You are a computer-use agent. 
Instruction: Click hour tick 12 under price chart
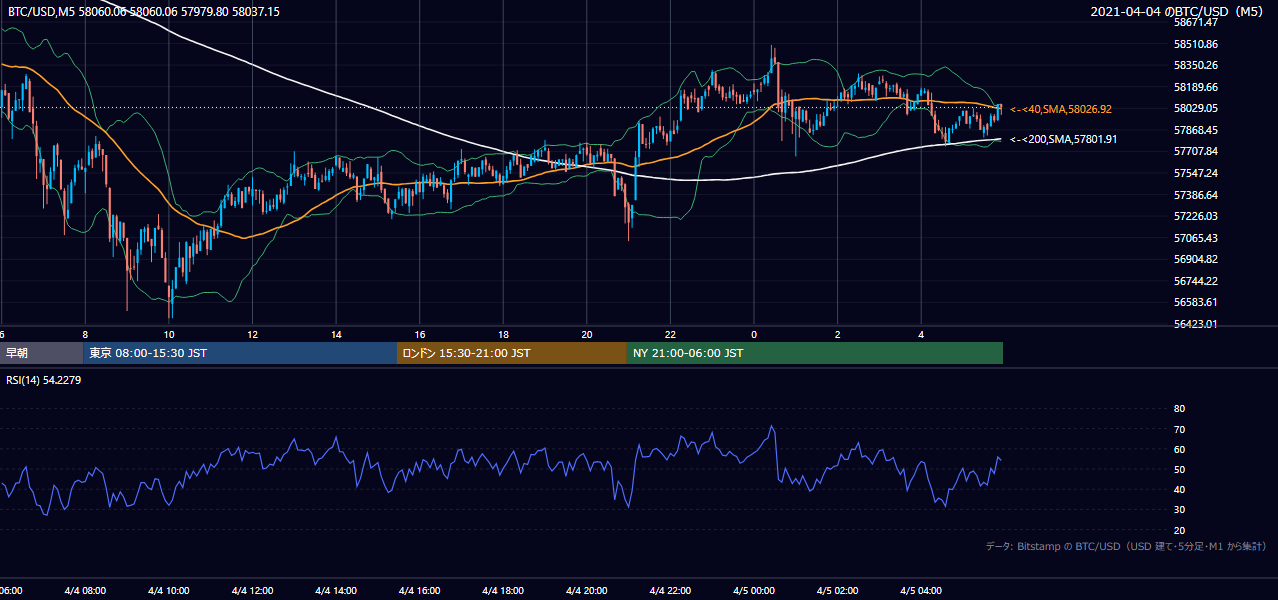pyautogui.click(x=253, y=335)
